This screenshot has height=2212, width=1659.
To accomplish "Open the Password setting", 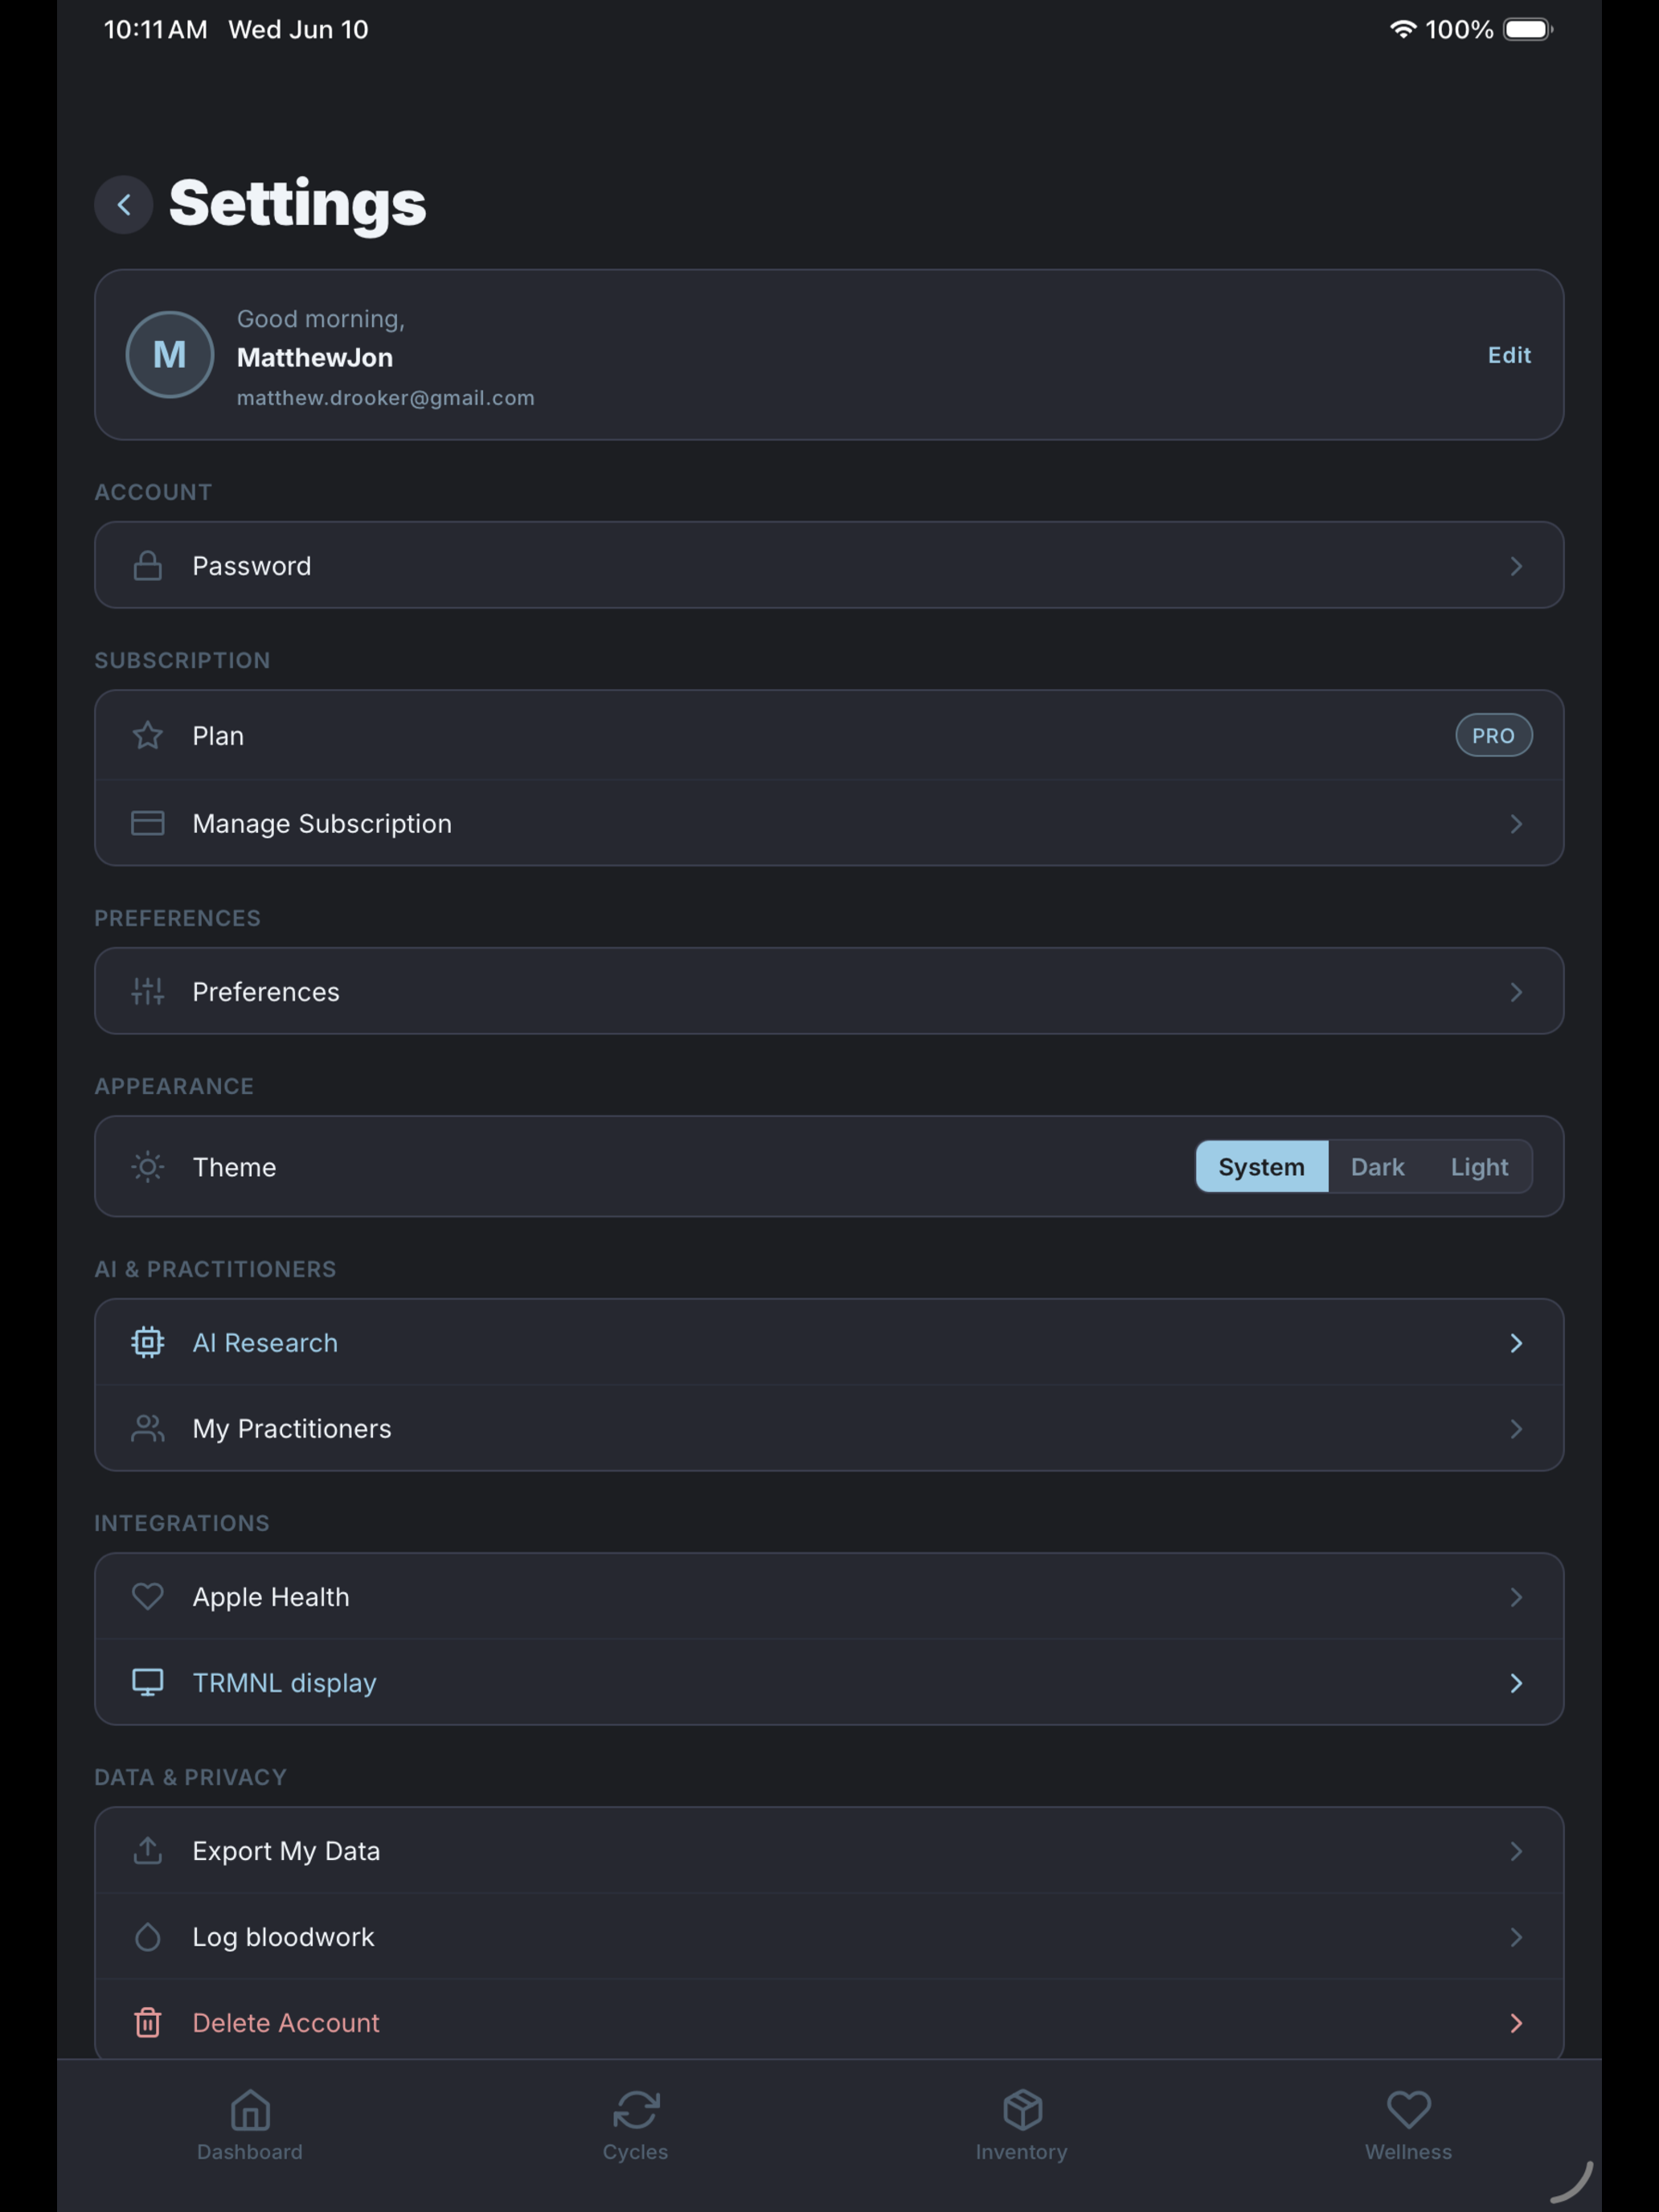I will pyautogui.click(x=829, y=565).
